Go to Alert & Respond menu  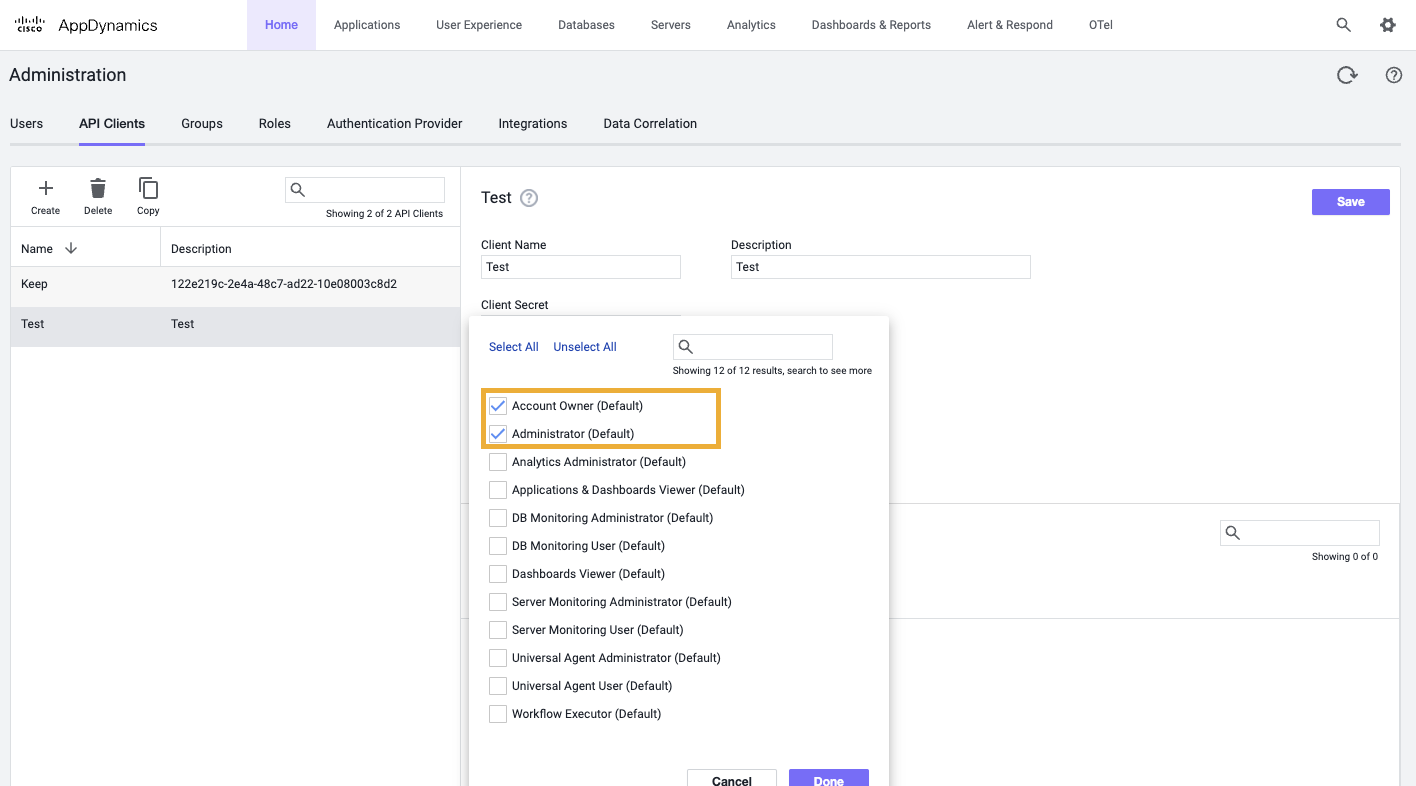pos(1010,25)
